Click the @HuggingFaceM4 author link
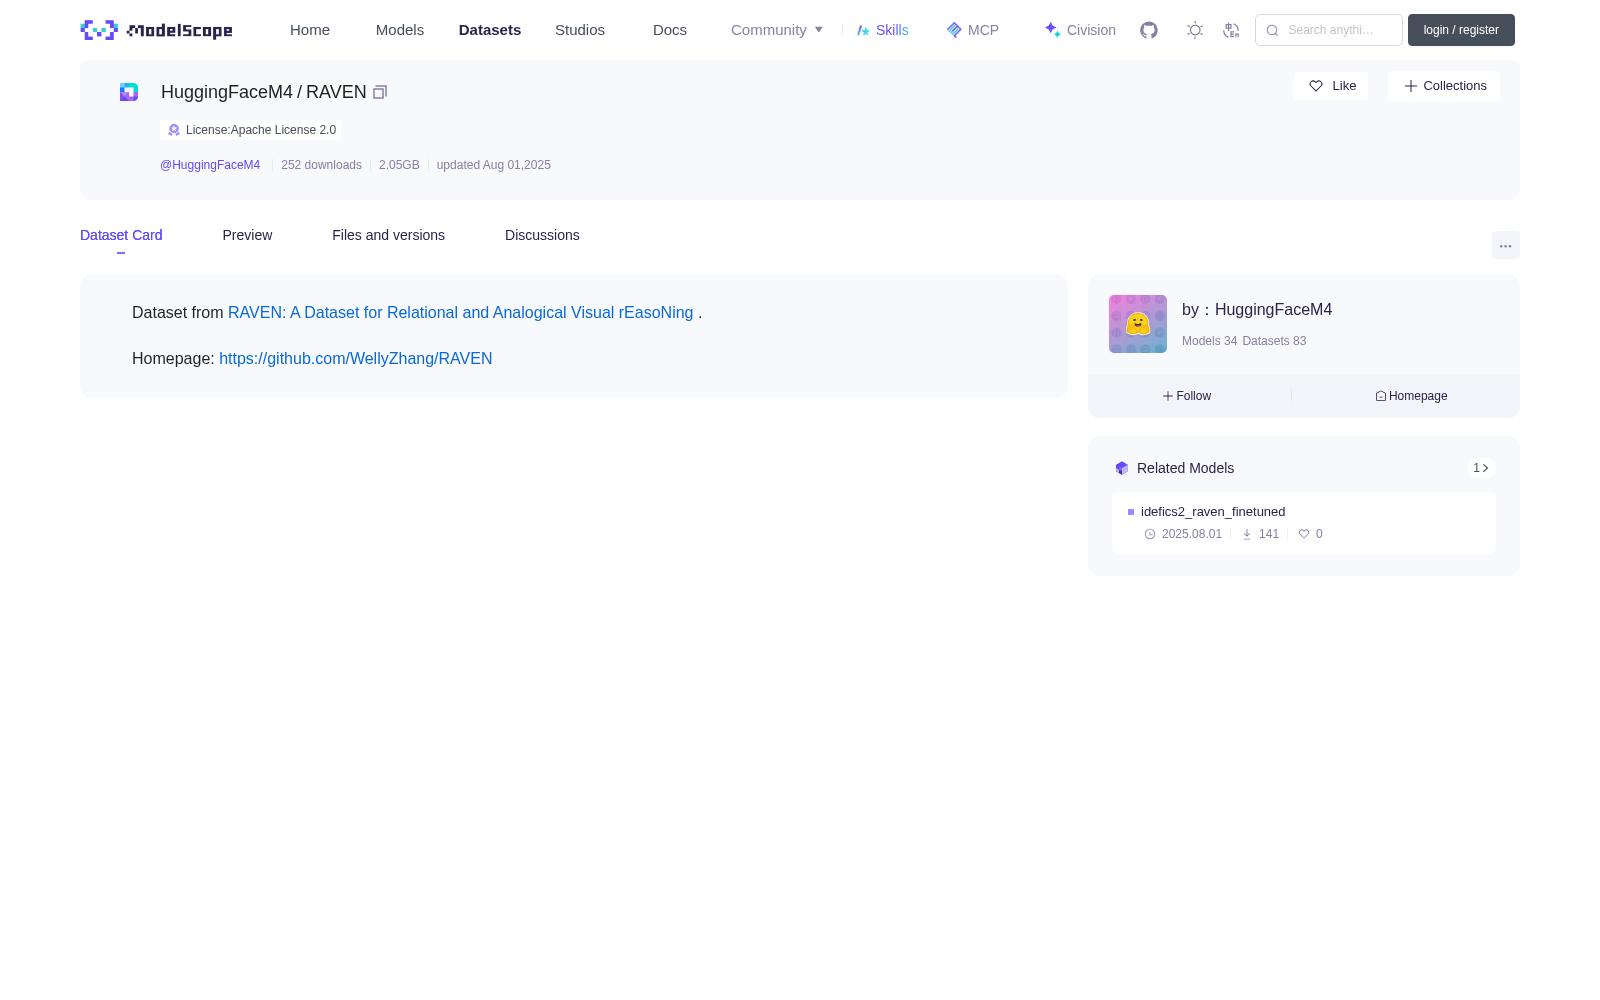The width and height of the screenshot is (1600, 1000). [x=210, y=165]
